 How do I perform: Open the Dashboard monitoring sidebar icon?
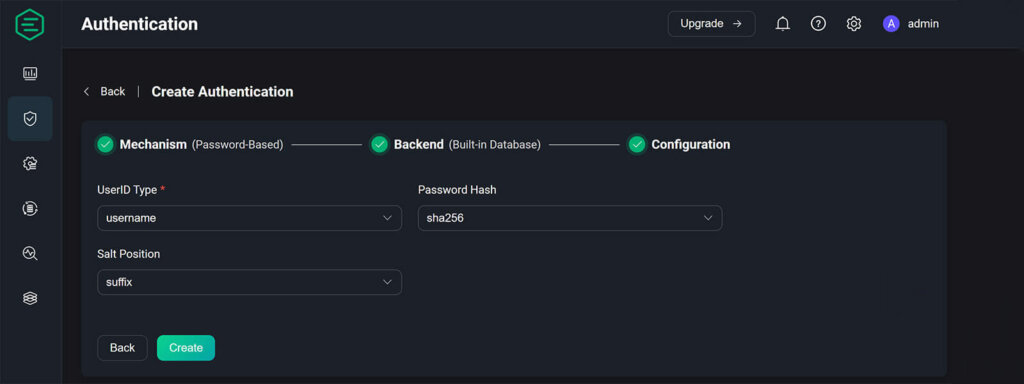click(x=30, y=74)
